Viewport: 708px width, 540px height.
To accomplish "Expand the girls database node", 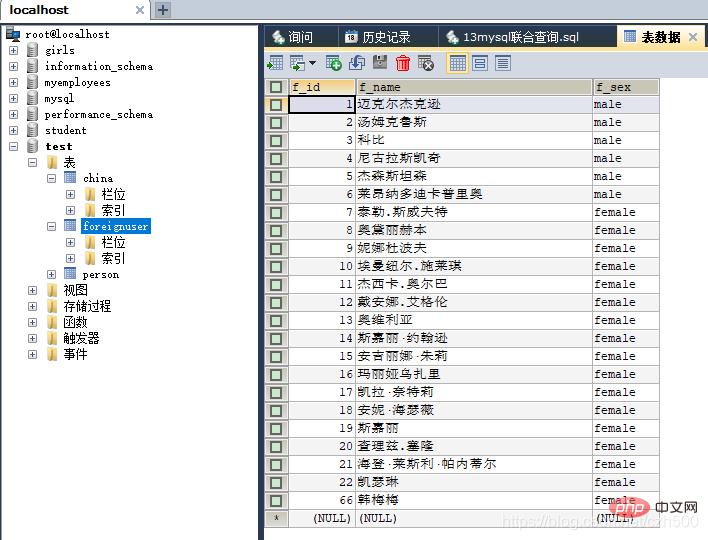I will (13, 50).
